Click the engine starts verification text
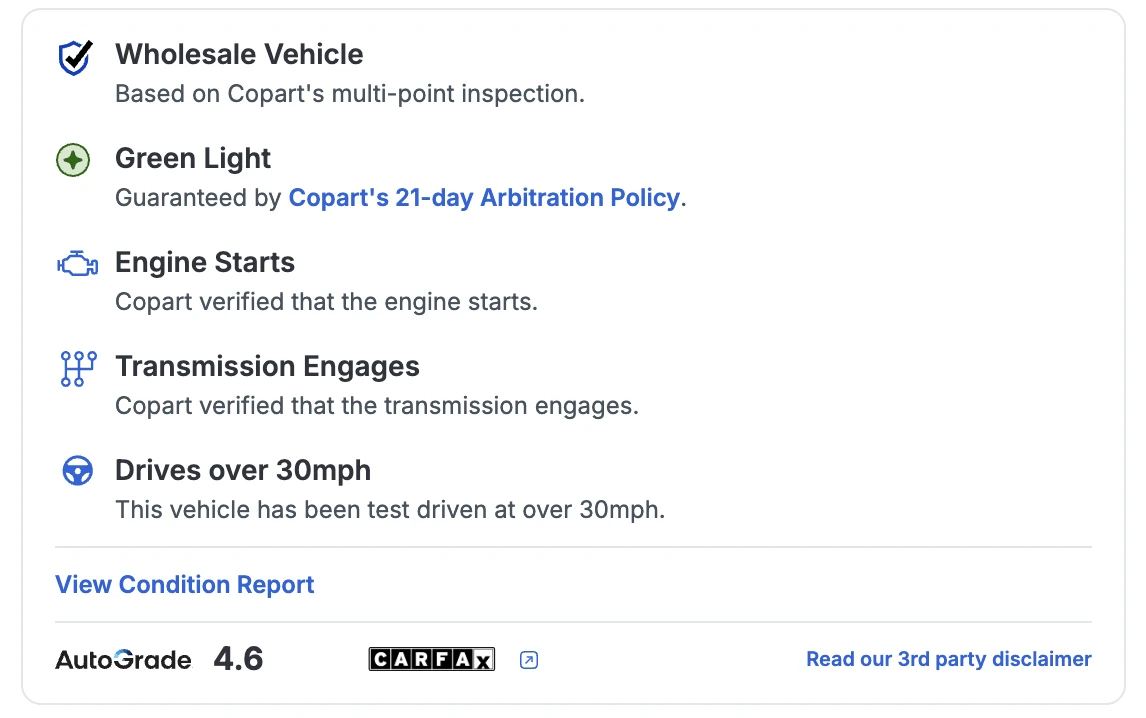 pos(326,302)
